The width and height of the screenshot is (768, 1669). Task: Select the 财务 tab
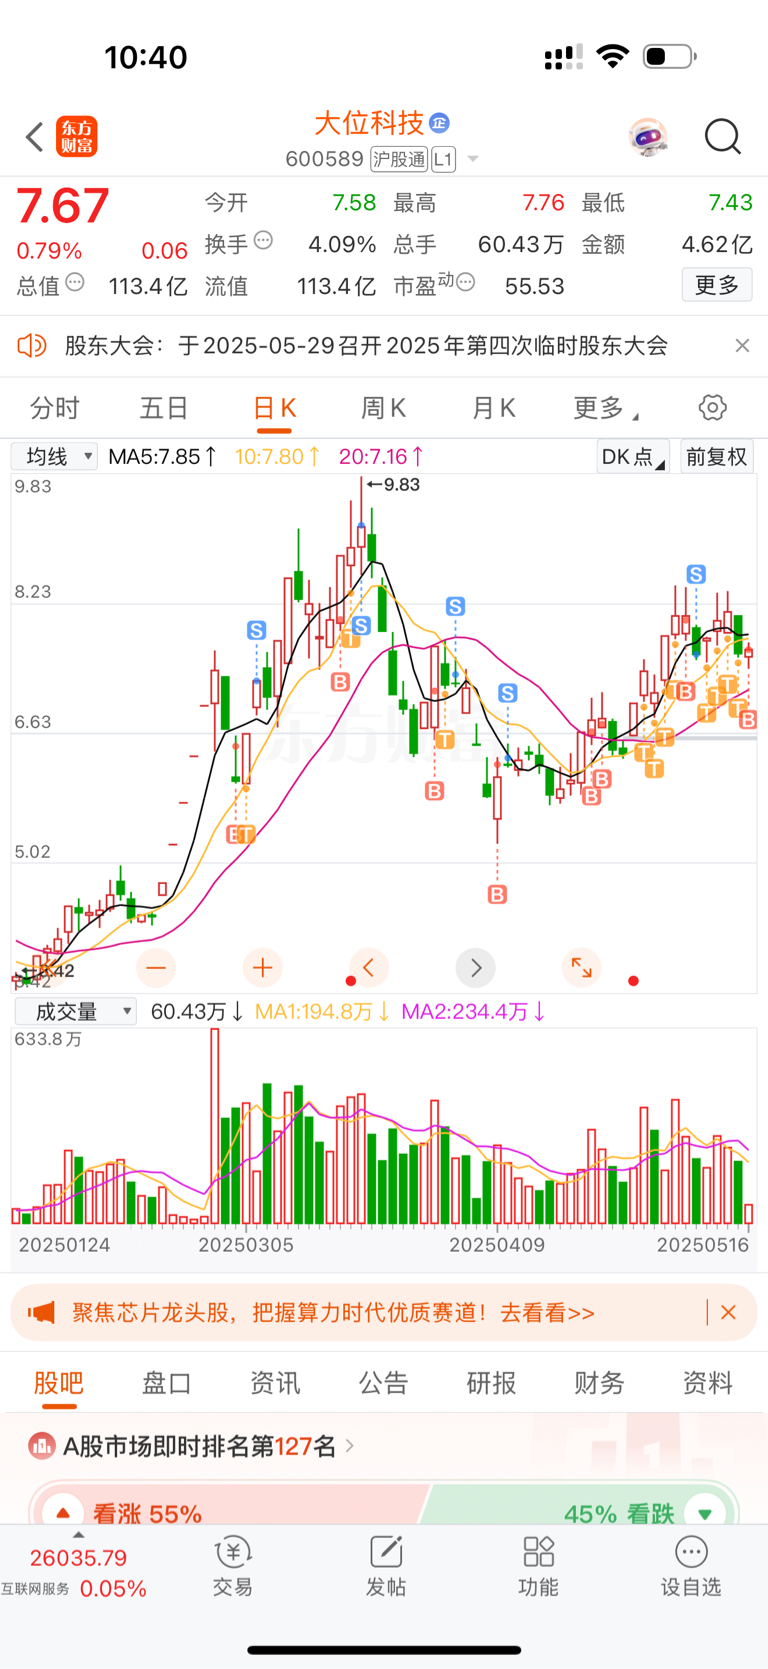599,1383
